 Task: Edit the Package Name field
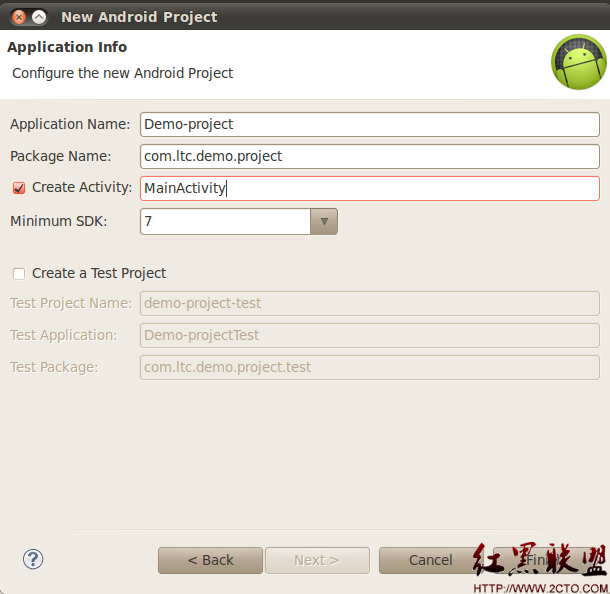coord(370,156)
